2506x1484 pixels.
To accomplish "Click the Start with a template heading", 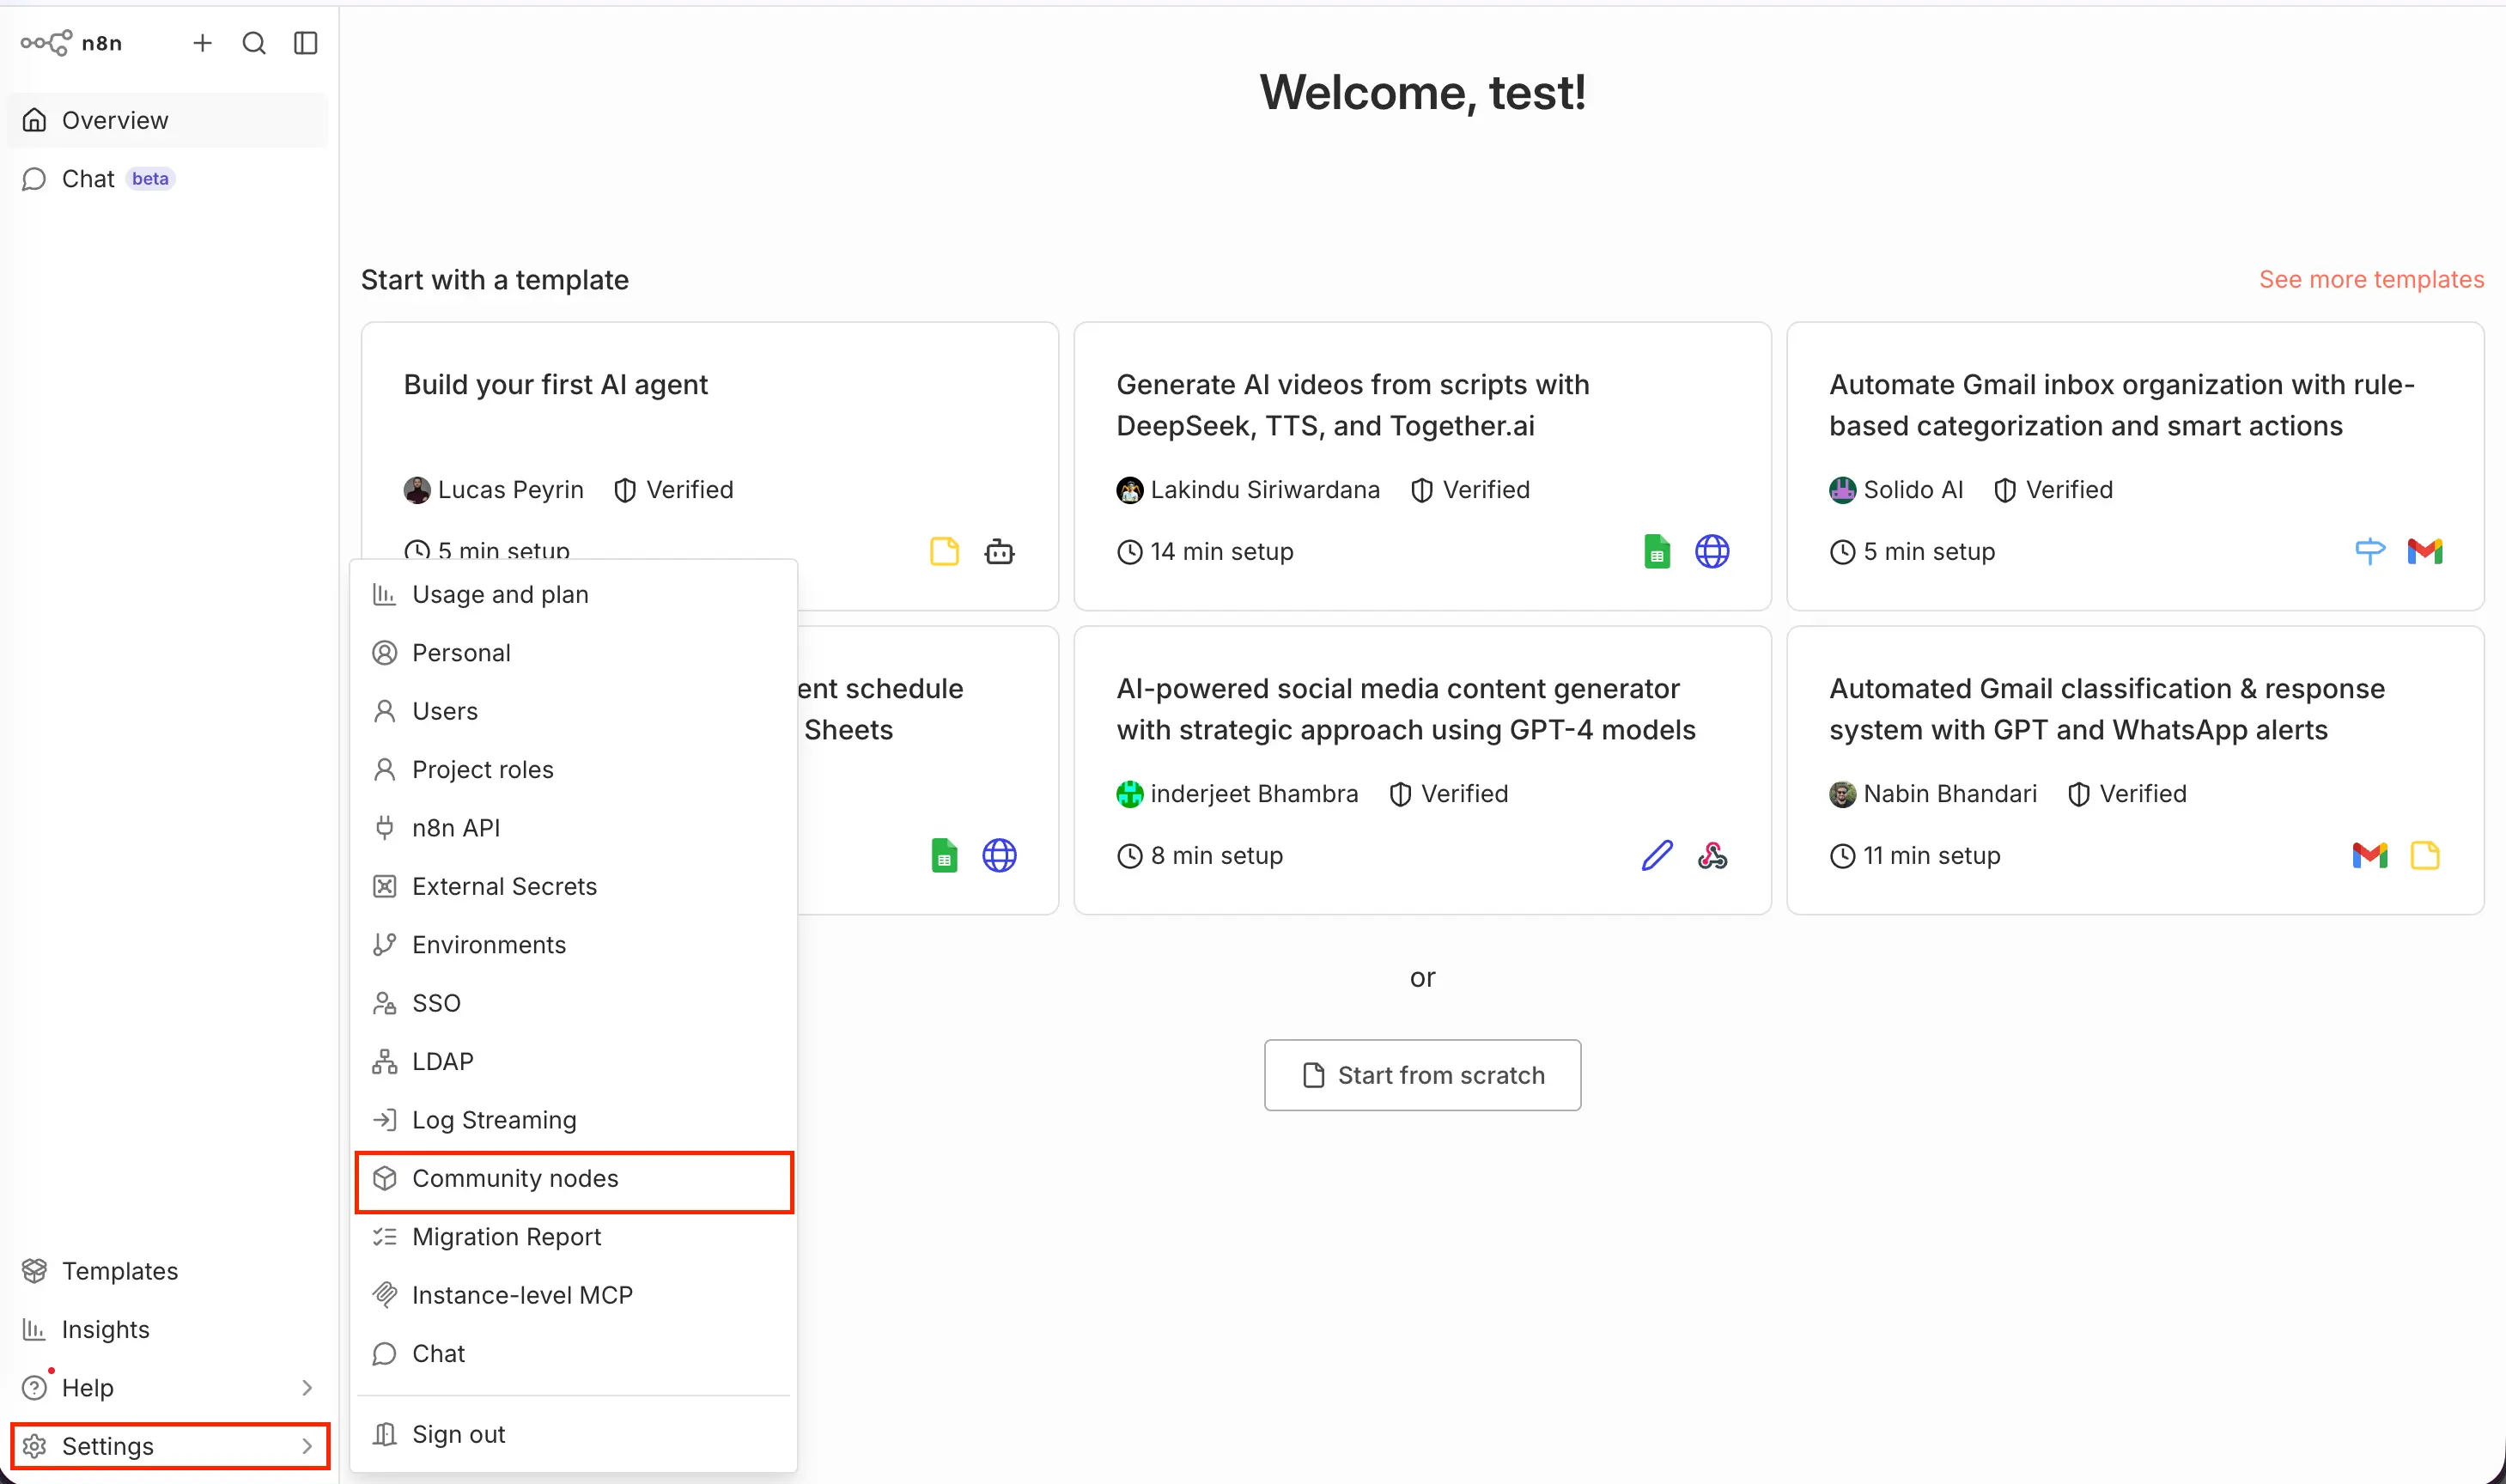I will click(x=495, y=280).
